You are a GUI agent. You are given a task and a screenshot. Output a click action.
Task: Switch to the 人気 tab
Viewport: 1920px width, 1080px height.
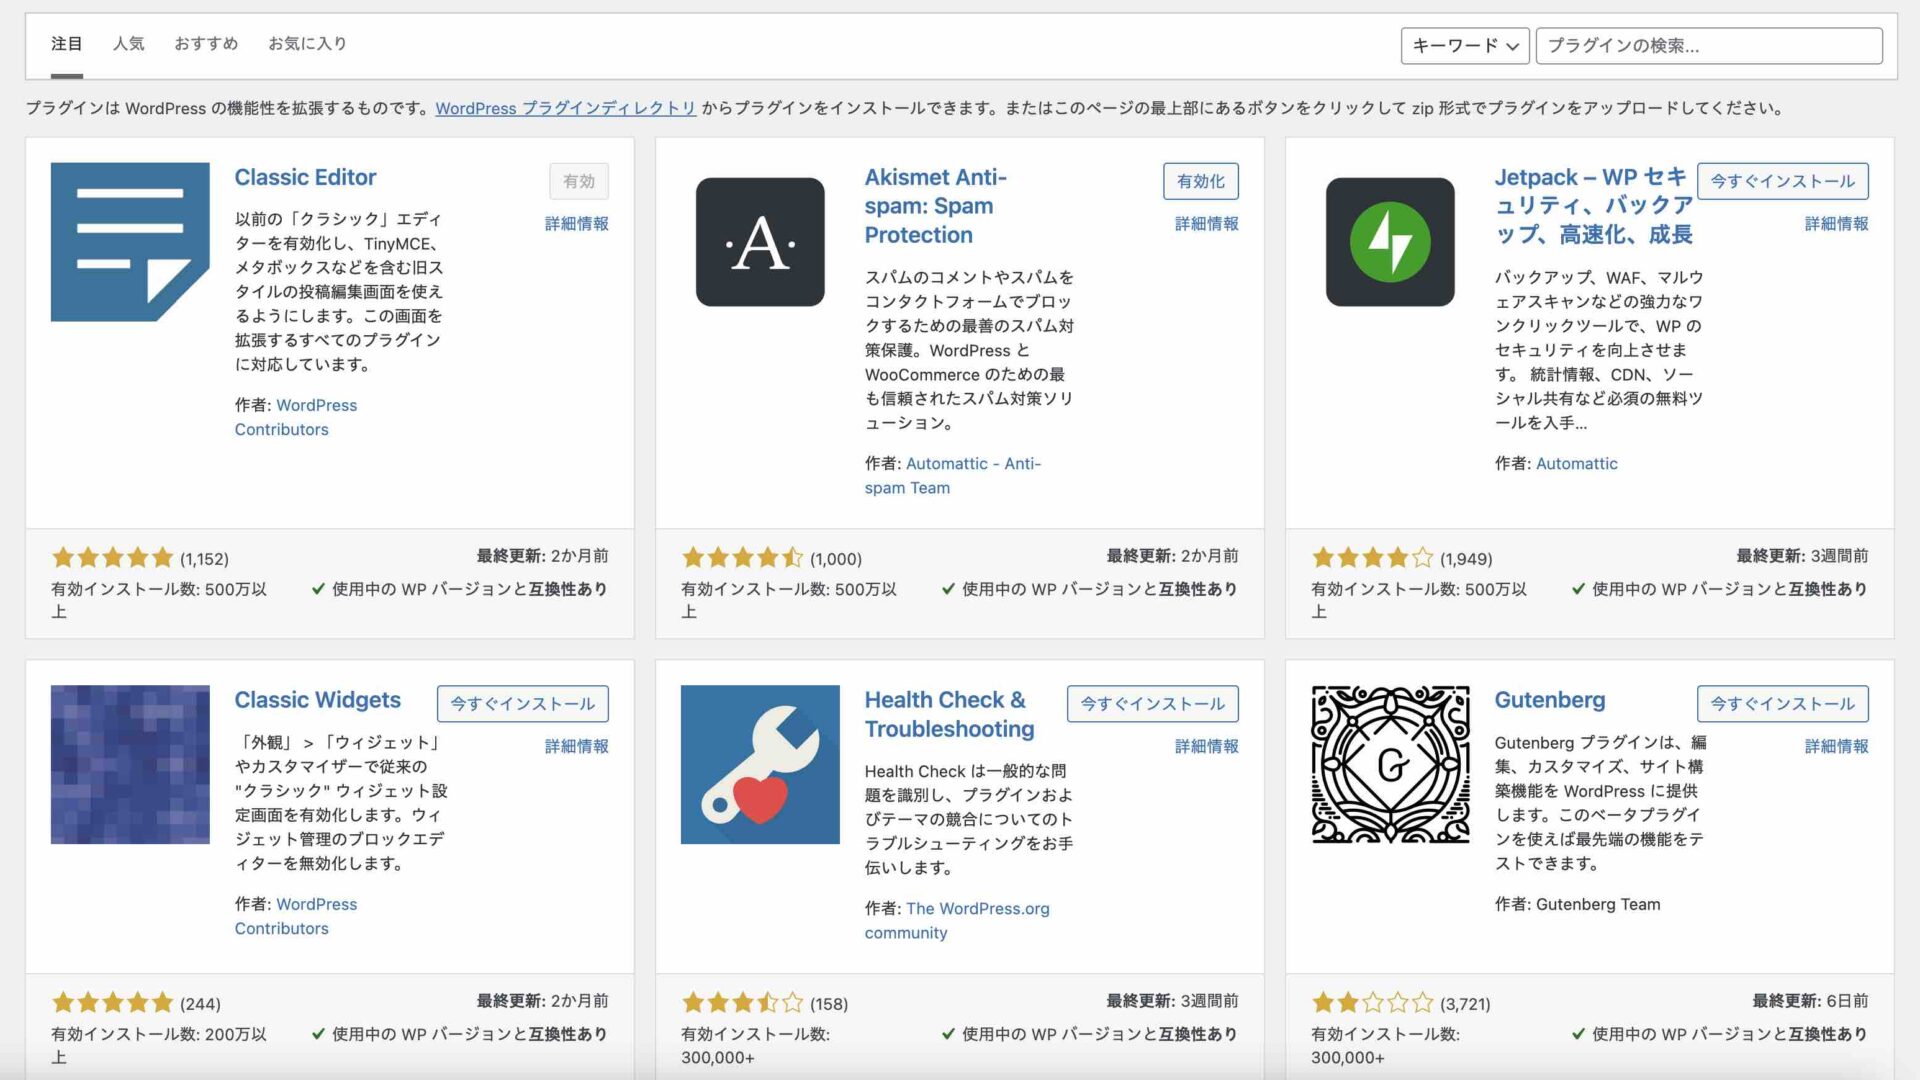tap(128, 44)
